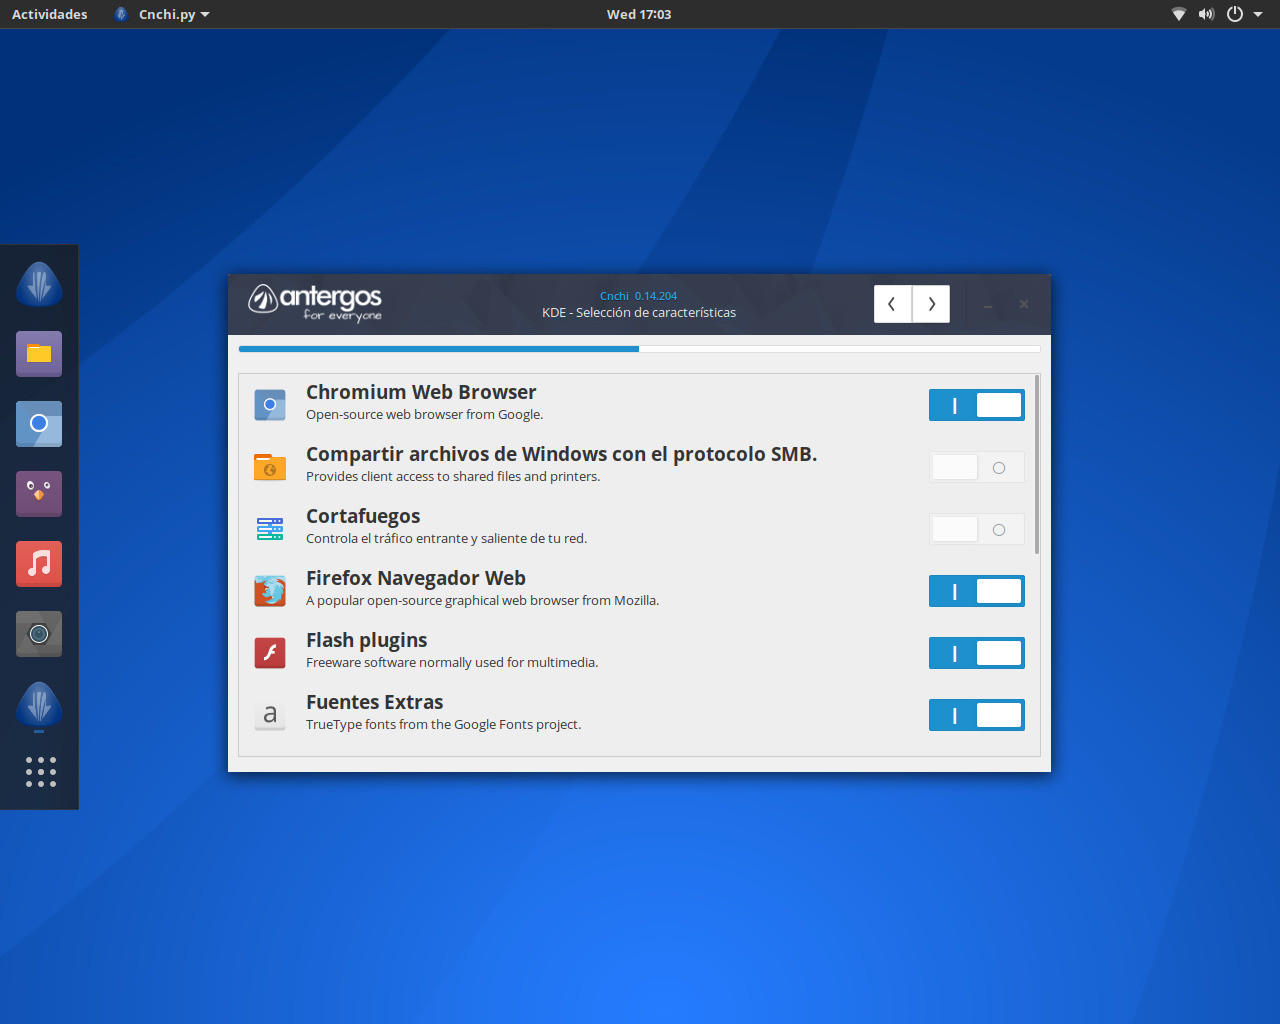Close the Cnchi installer window

pyautogui.click(x=1024, y=304)
